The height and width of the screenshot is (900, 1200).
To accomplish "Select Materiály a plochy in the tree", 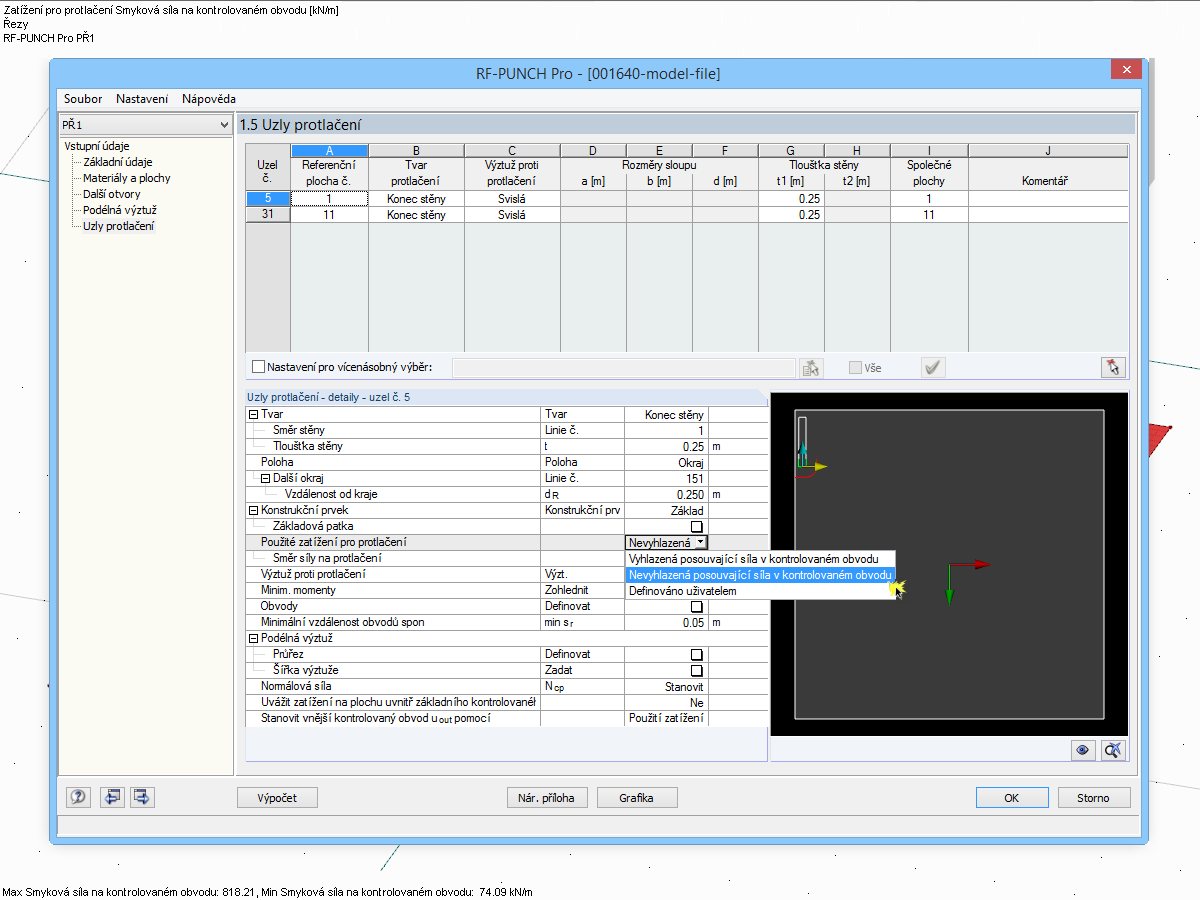I will pyautogui.click(x=127, y=178).
